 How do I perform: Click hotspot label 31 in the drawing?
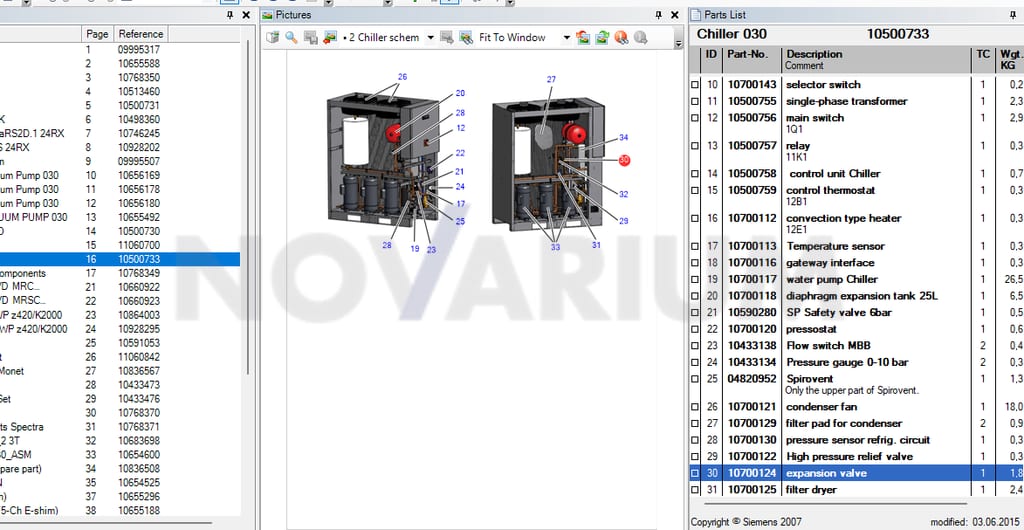[x=596, y=245]
